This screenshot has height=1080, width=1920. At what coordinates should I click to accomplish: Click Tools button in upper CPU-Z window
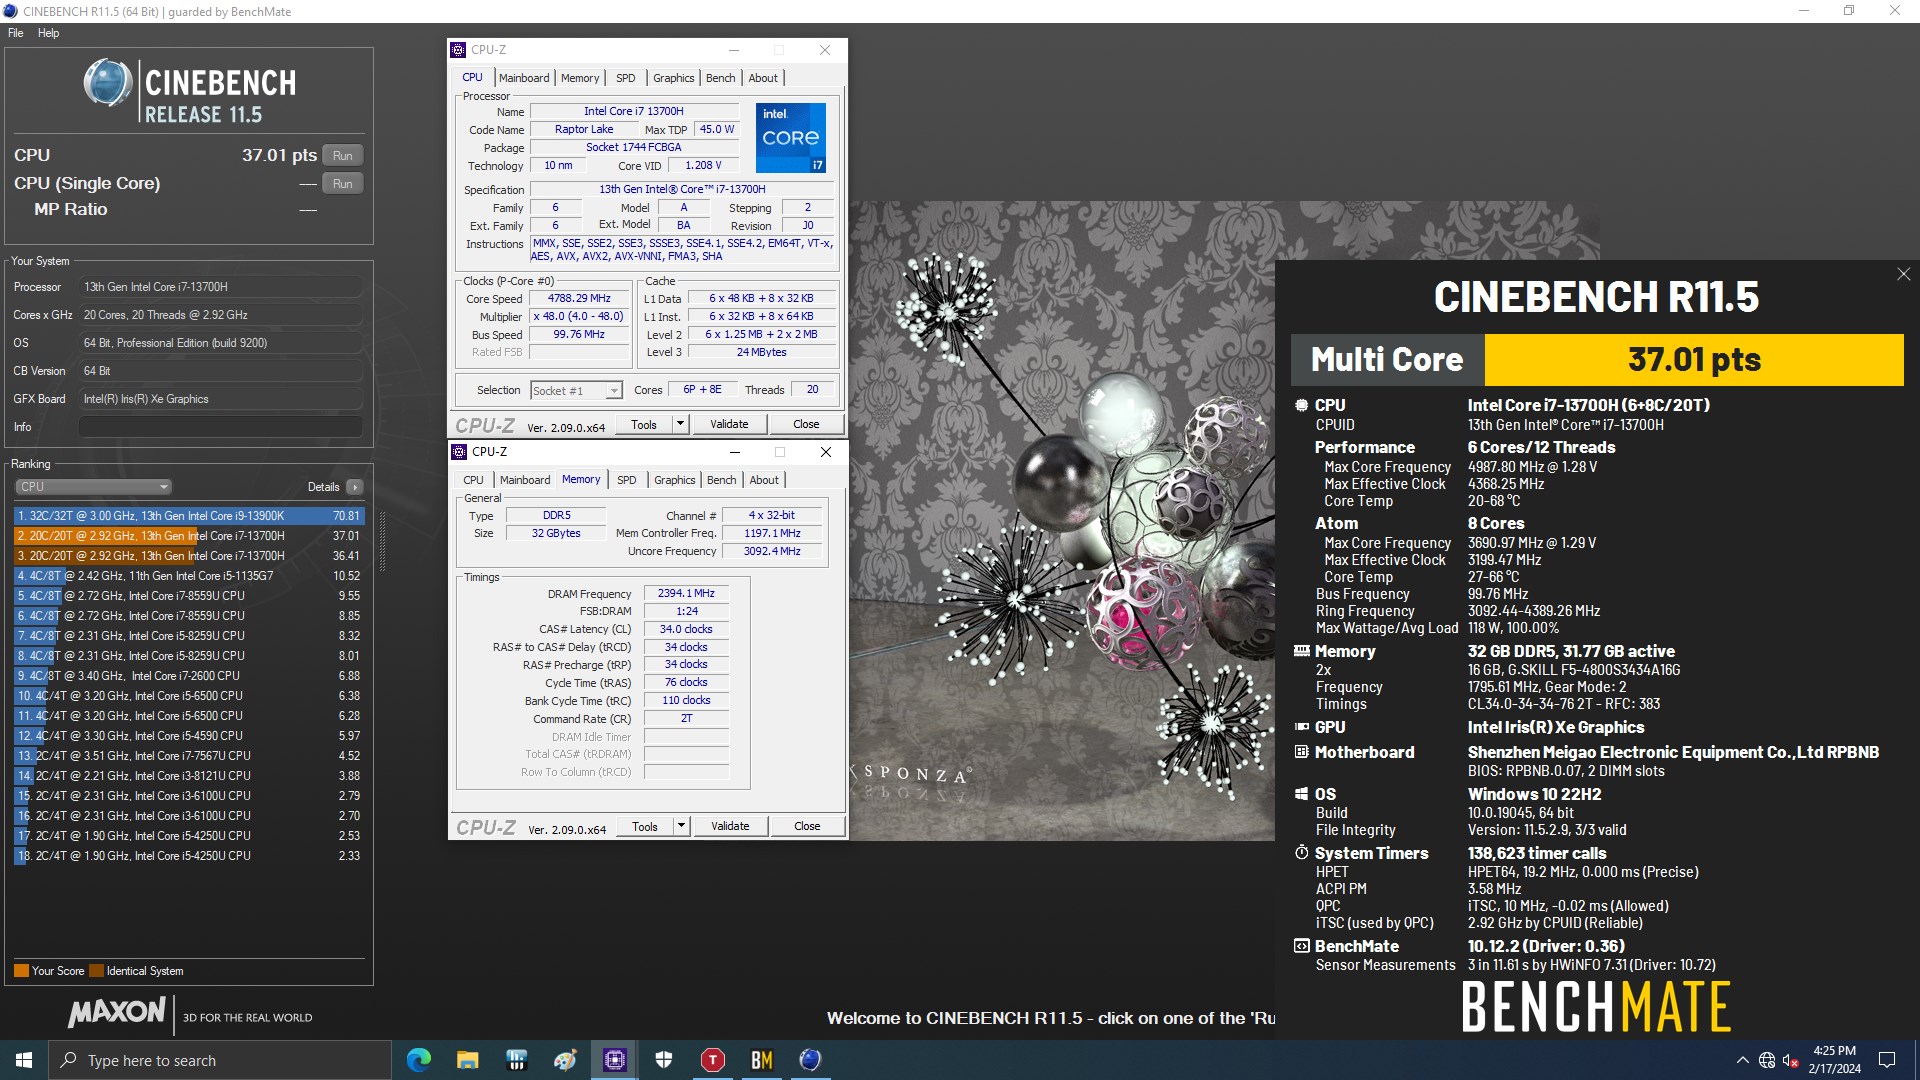click(644, 424)
